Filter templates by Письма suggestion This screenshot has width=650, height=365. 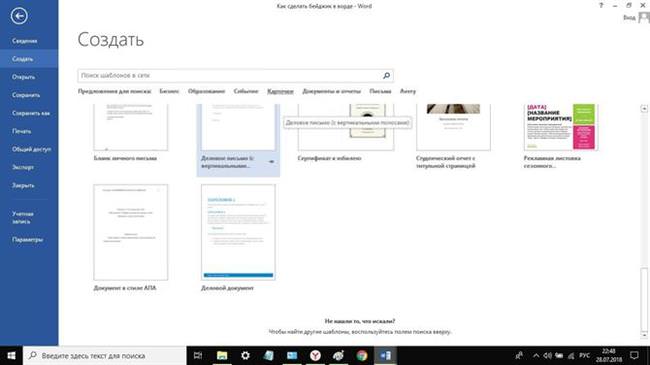coord(380,91)
